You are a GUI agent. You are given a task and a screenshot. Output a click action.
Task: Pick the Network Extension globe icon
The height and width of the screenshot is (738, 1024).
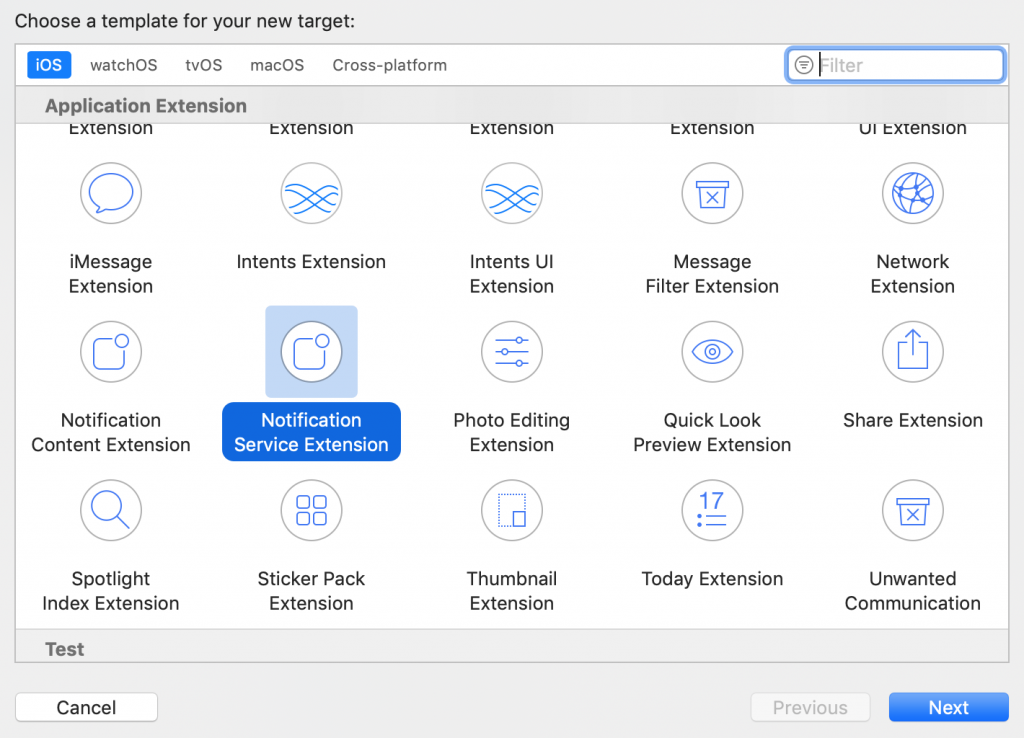coord(912,193)
